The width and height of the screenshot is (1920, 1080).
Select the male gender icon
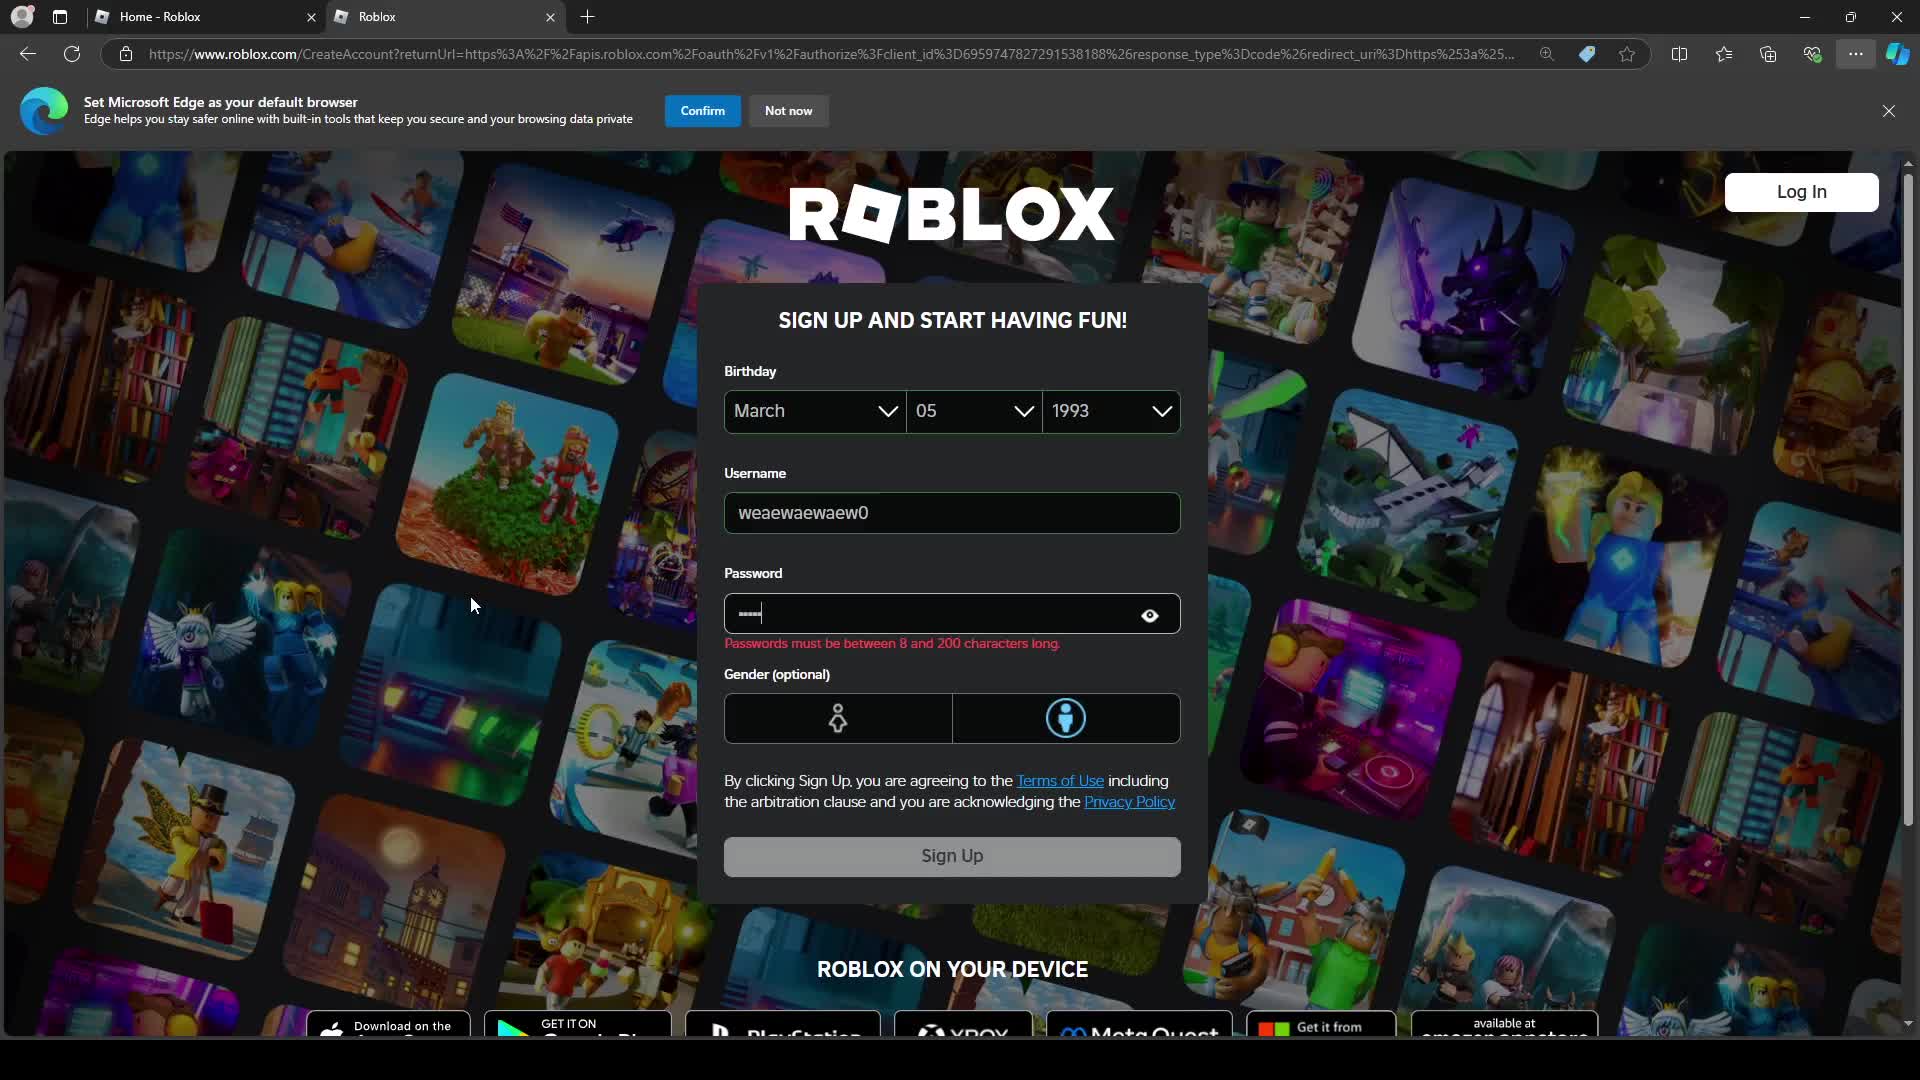(x=1066, y=718)
